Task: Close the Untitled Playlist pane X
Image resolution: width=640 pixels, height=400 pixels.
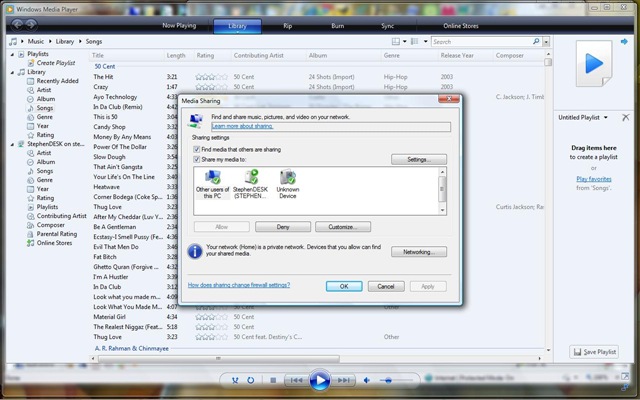Action: [x=625, y=118]
